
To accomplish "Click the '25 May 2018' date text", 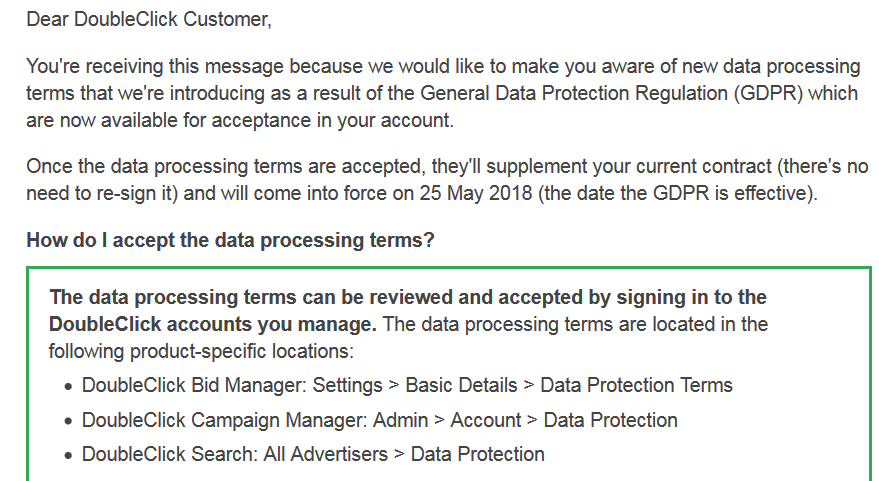I will [x=475, y=193].
